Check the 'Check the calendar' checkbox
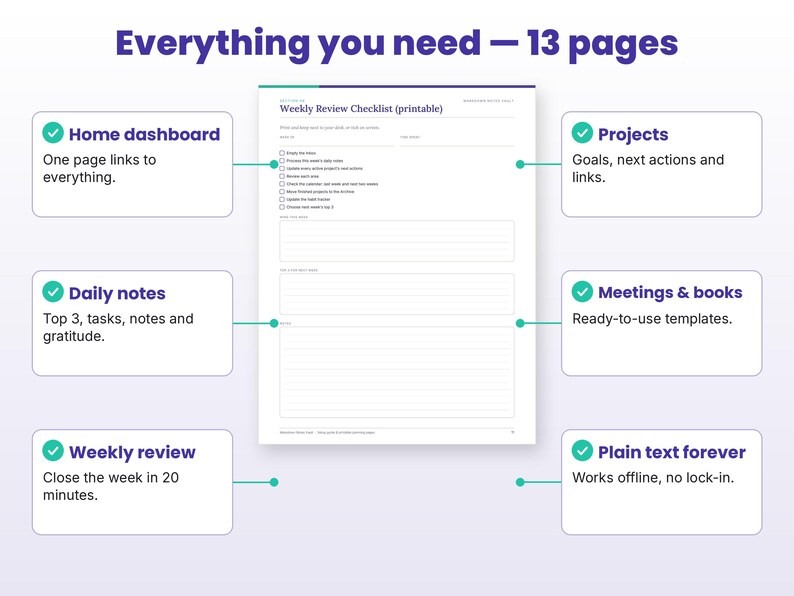 pos(282,184)
